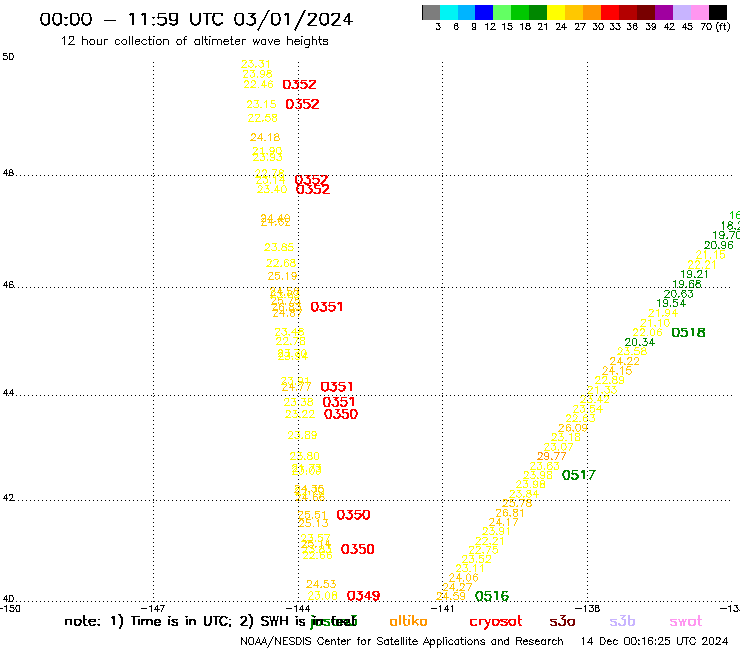Viewport: 740px width, 650px height.
Task: Click the 0352 label beside 23.15
Action: pyautogui.click(x=302, y=104)
